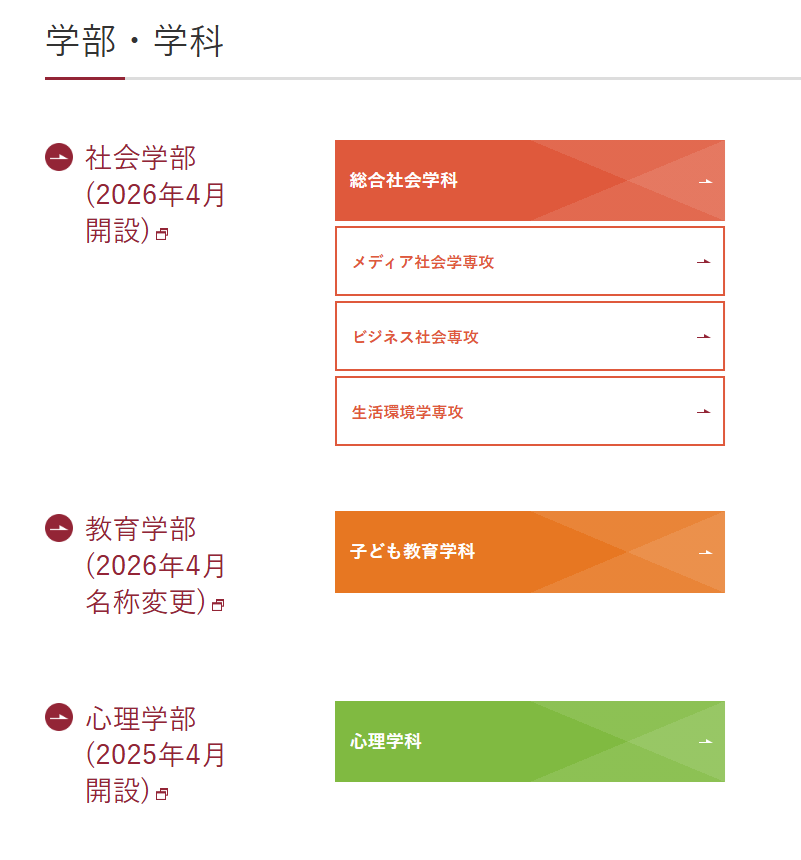
Task: Click the external window icon after 名称変更)
Action: click(218, 605)
